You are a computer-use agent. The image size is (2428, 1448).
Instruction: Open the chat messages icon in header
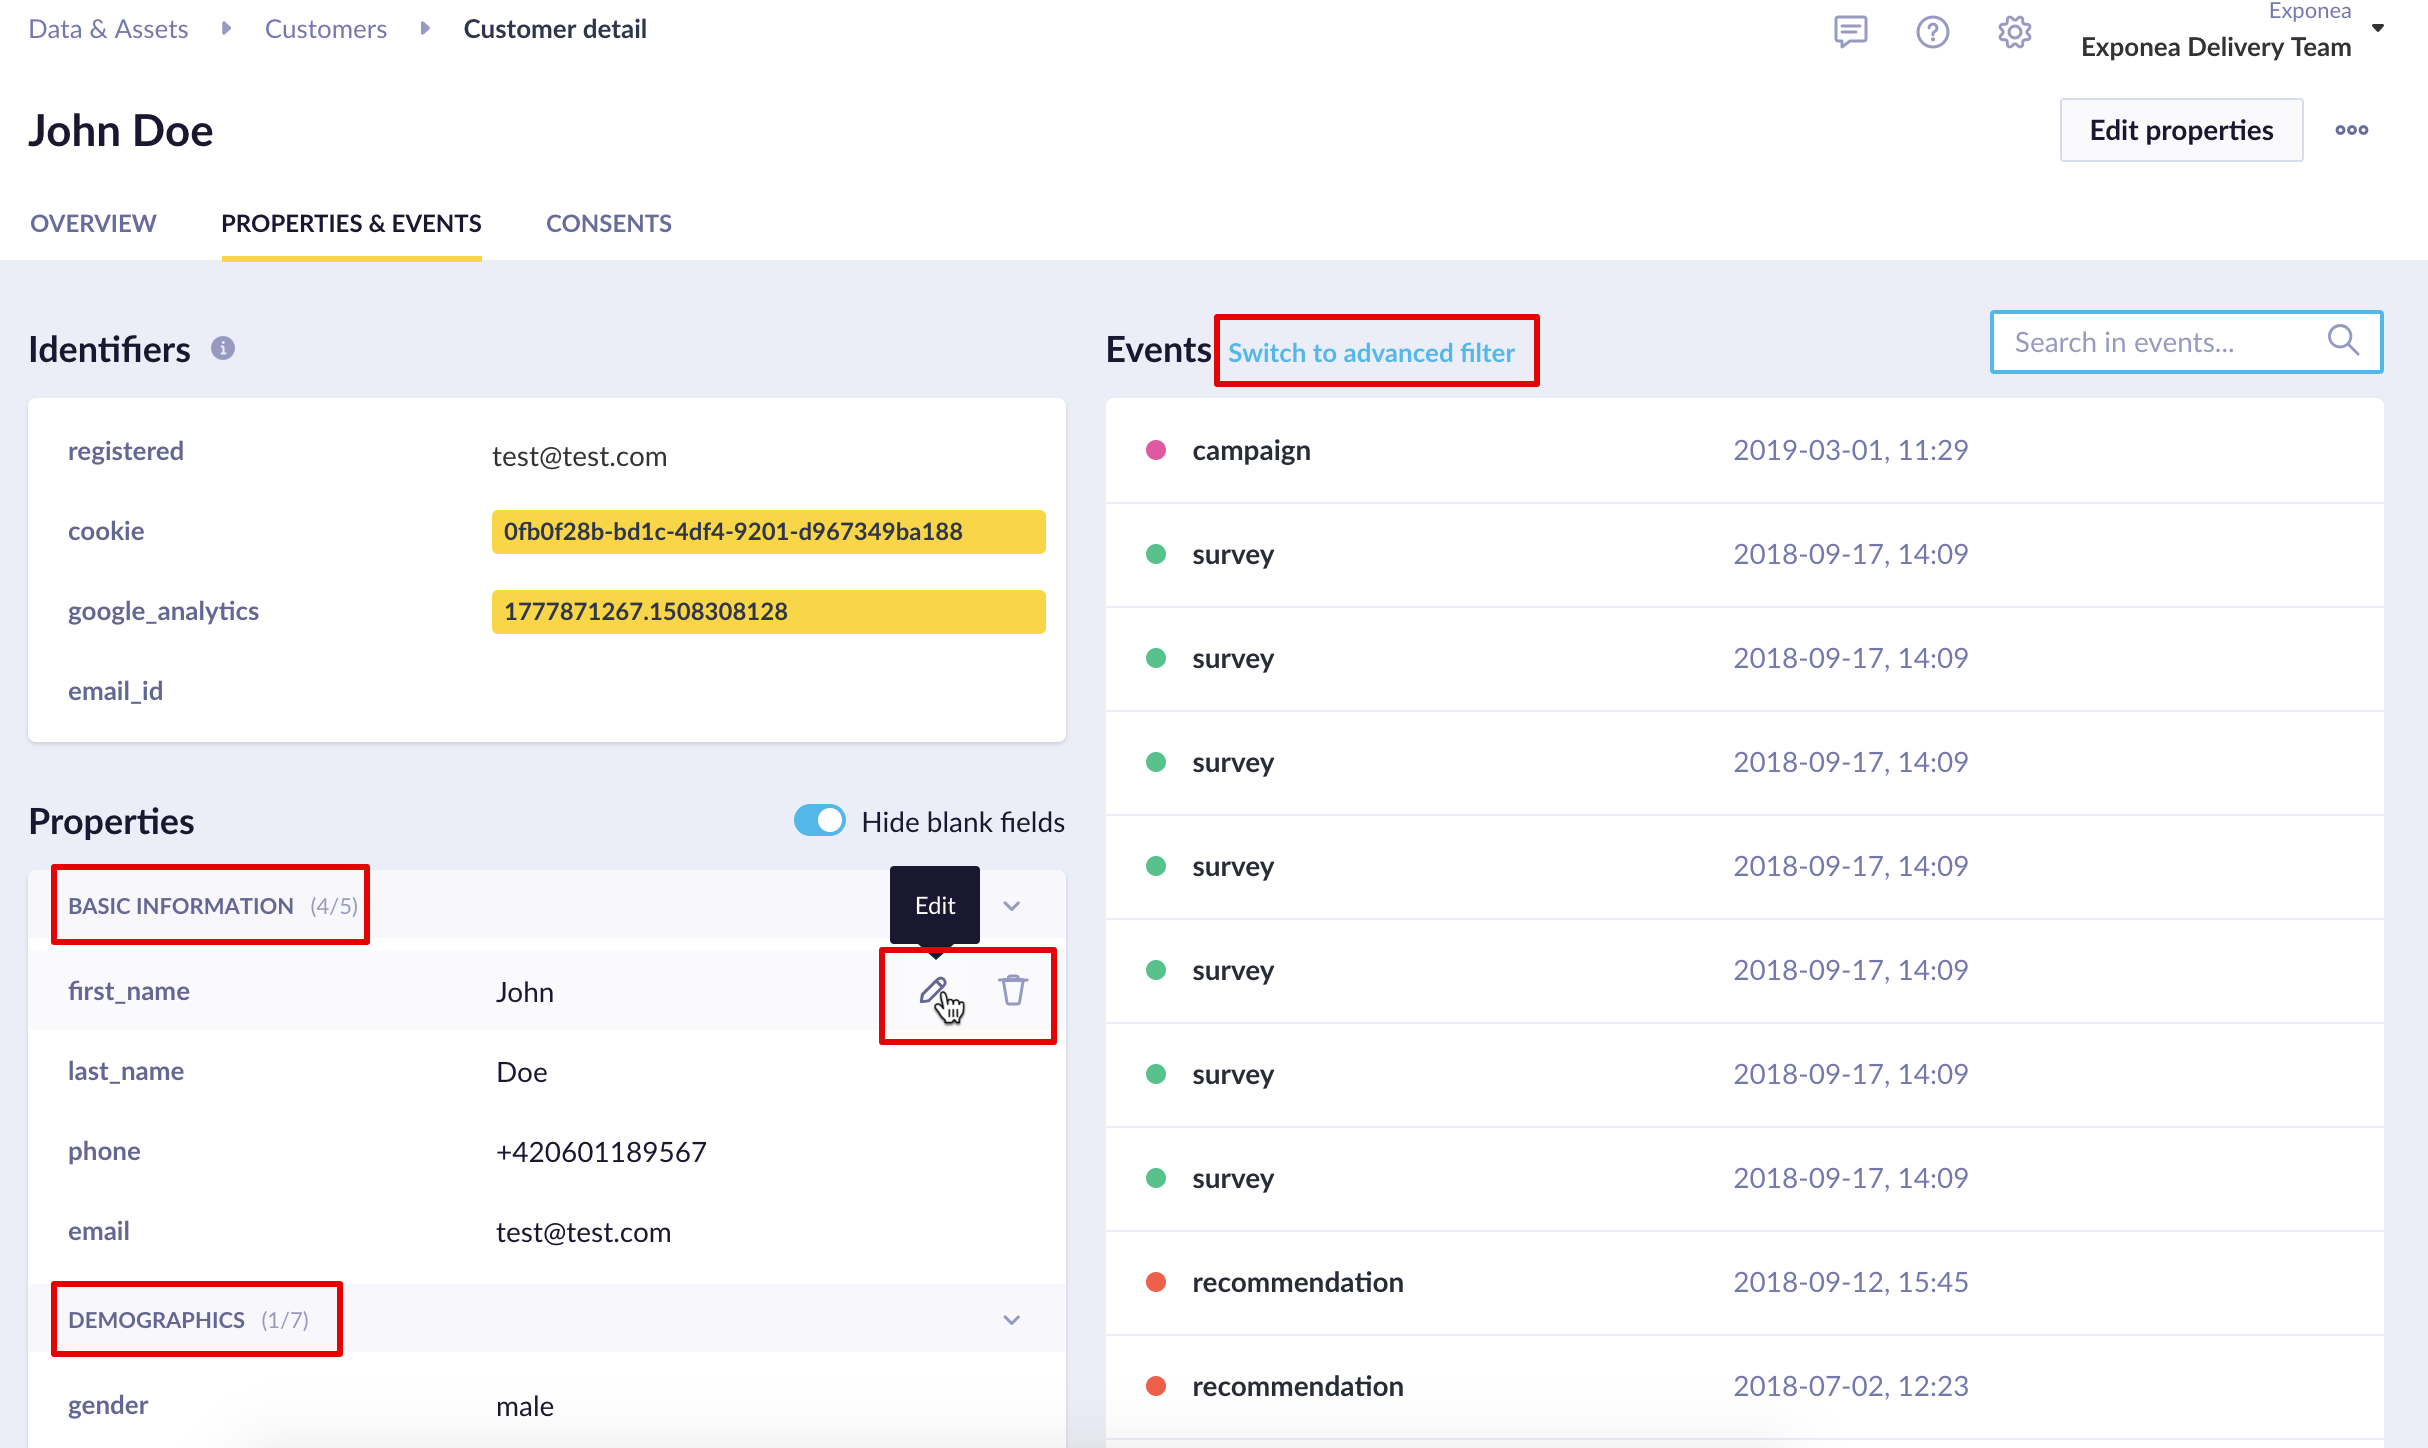point(1850,32)
